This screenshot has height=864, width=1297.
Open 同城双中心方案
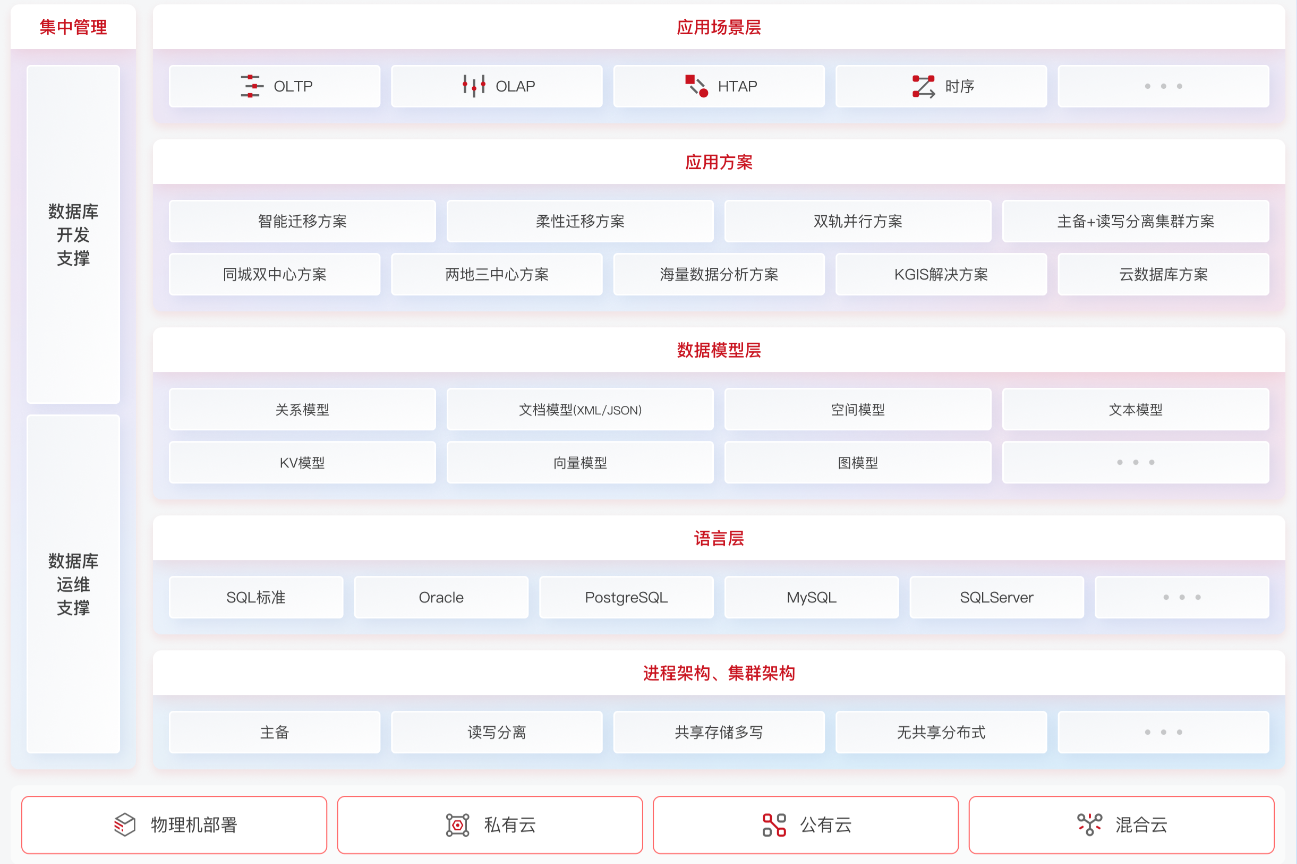(x=274, y=274)
